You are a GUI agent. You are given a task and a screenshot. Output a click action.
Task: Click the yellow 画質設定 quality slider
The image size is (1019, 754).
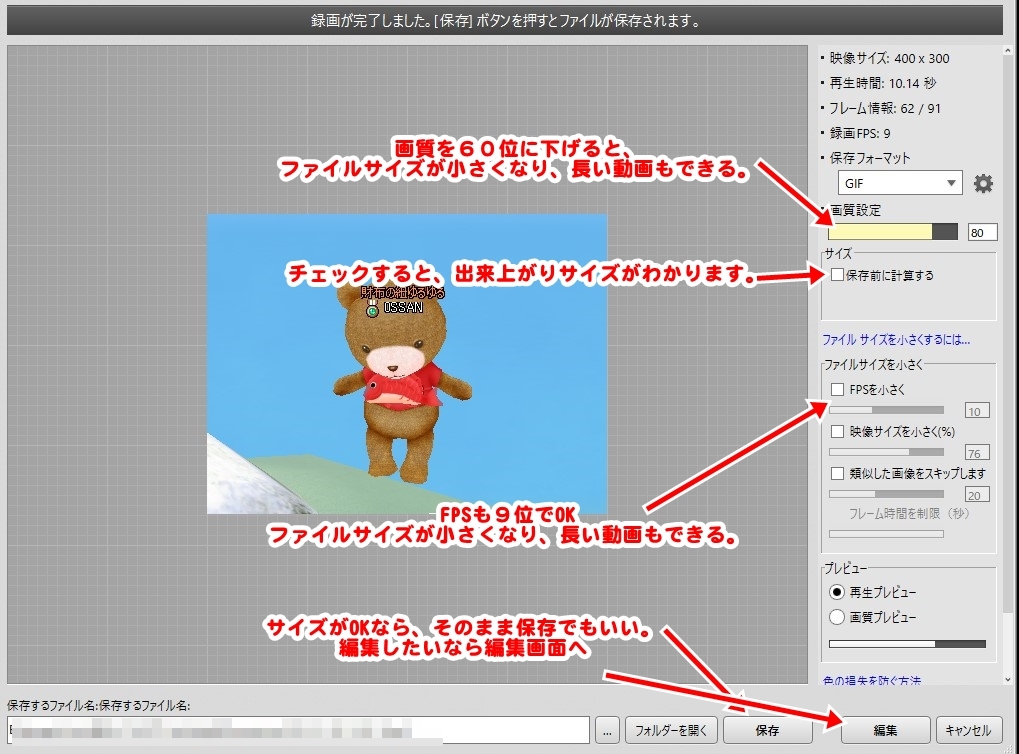pos(892,232)
